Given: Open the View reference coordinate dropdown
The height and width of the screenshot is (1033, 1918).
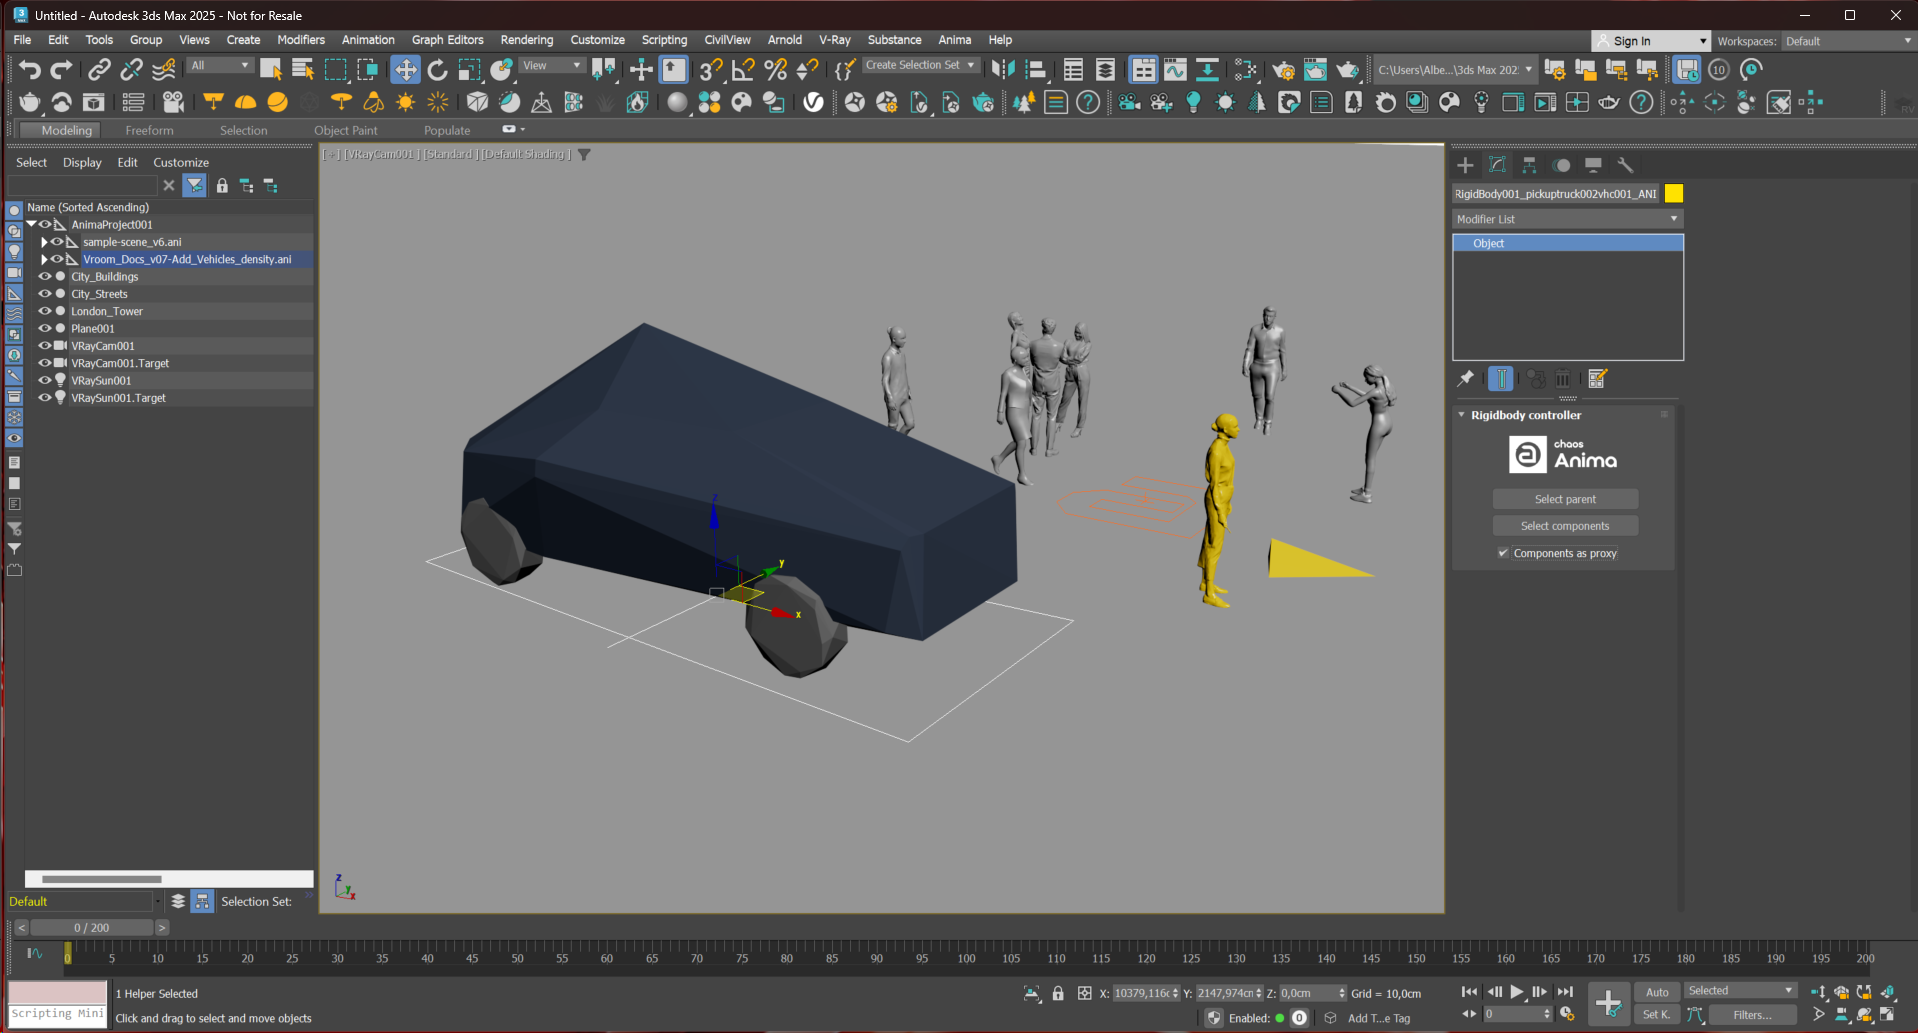Looking at the screenshot, I should (551, 65).
